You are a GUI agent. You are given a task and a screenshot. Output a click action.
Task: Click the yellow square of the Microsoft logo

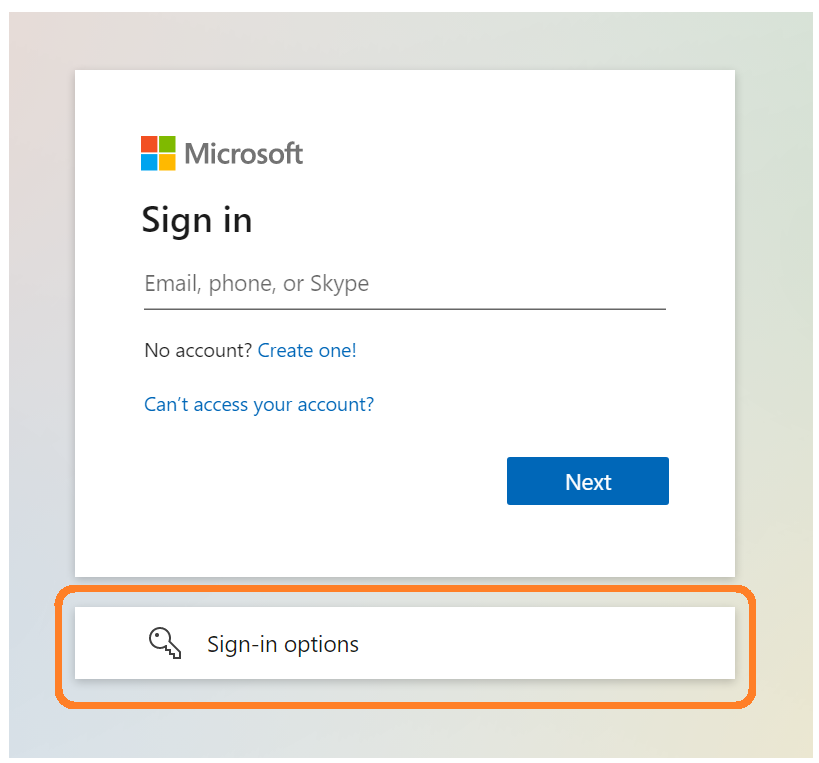[169, 162]
